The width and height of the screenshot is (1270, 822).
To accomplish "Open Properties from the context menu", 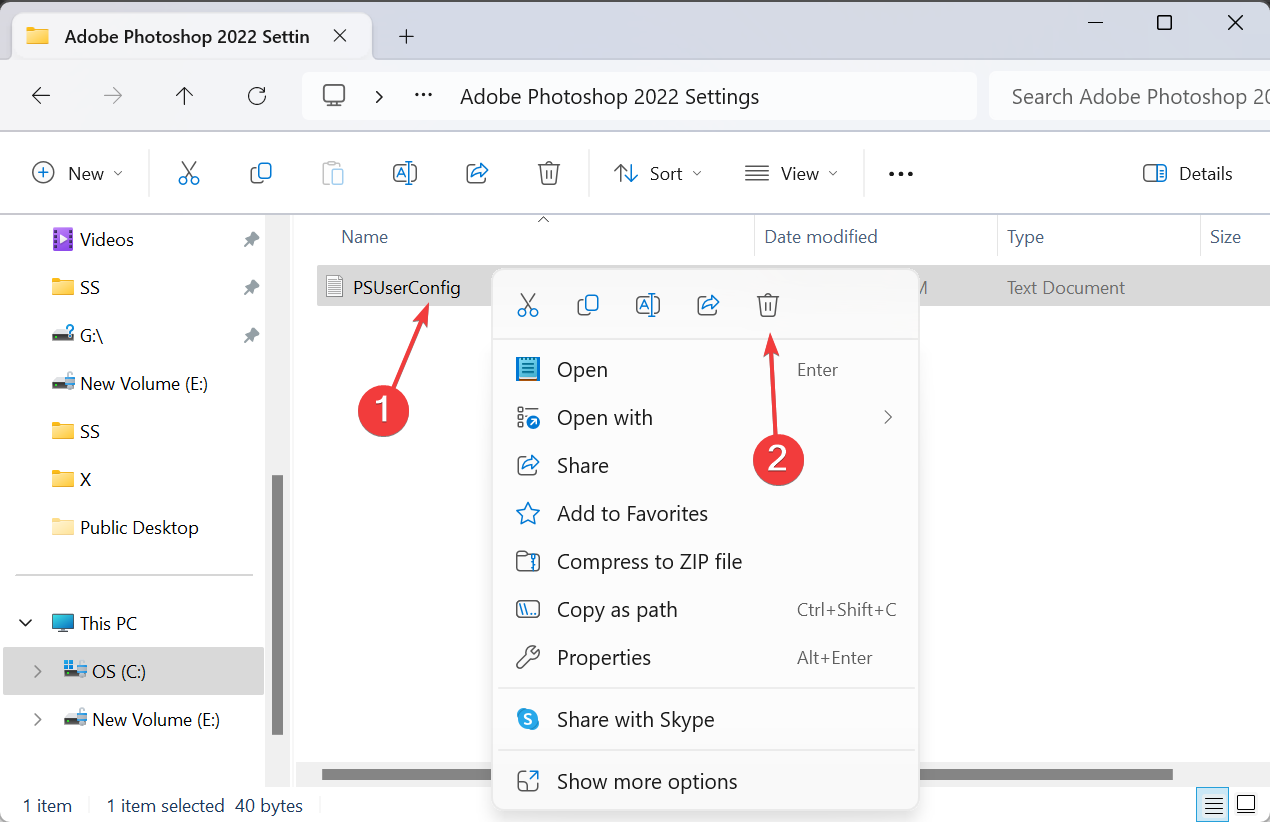I will coord(706,658).
